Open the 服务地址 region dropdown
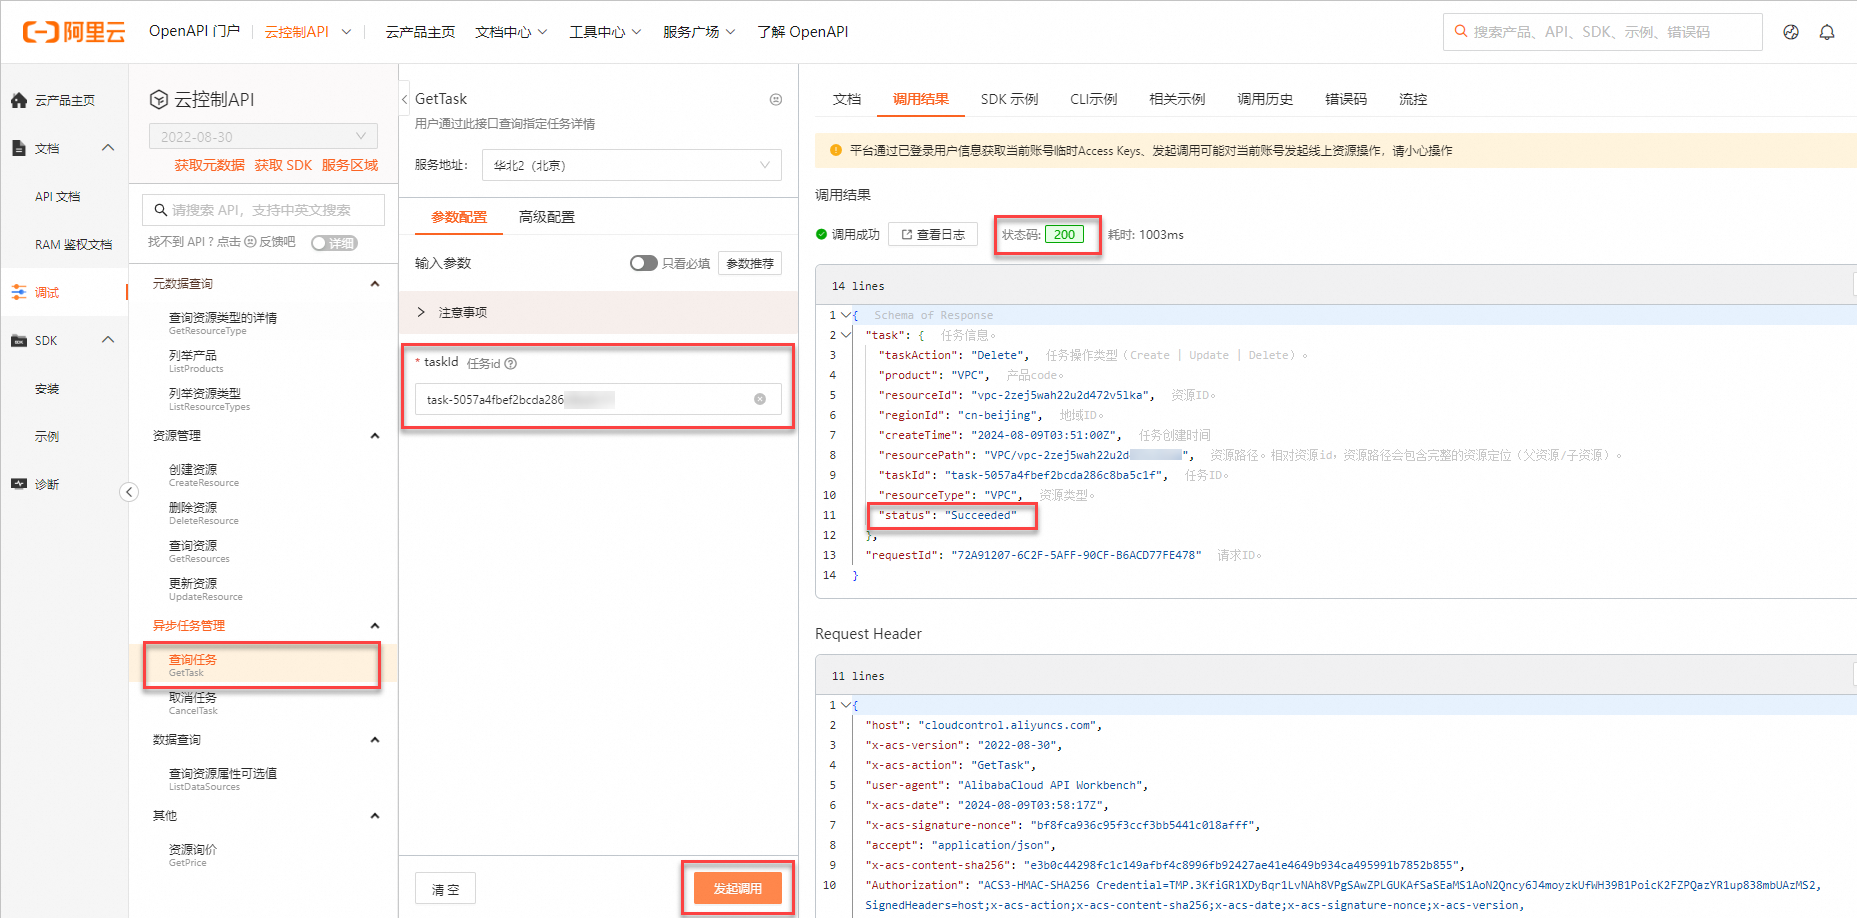Viewport: 1857px width, 918px height. [631, 164]
